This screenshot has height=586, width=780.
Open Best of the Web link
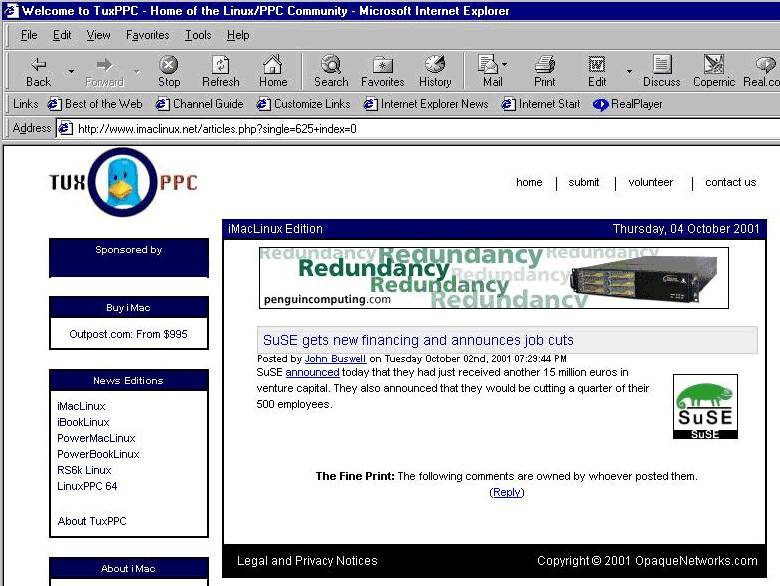point(95,104)
